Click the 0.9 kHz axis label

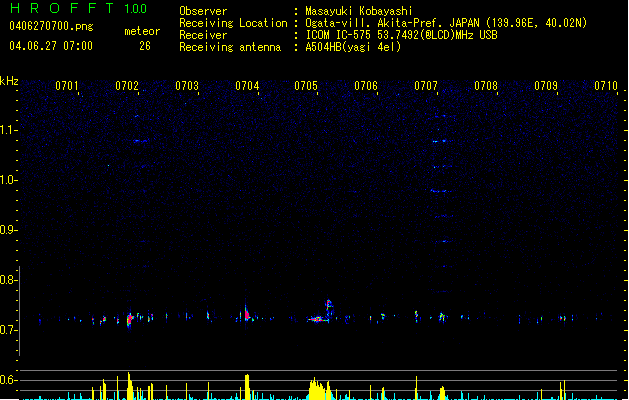pyautogui.click(x=7, y=230)
